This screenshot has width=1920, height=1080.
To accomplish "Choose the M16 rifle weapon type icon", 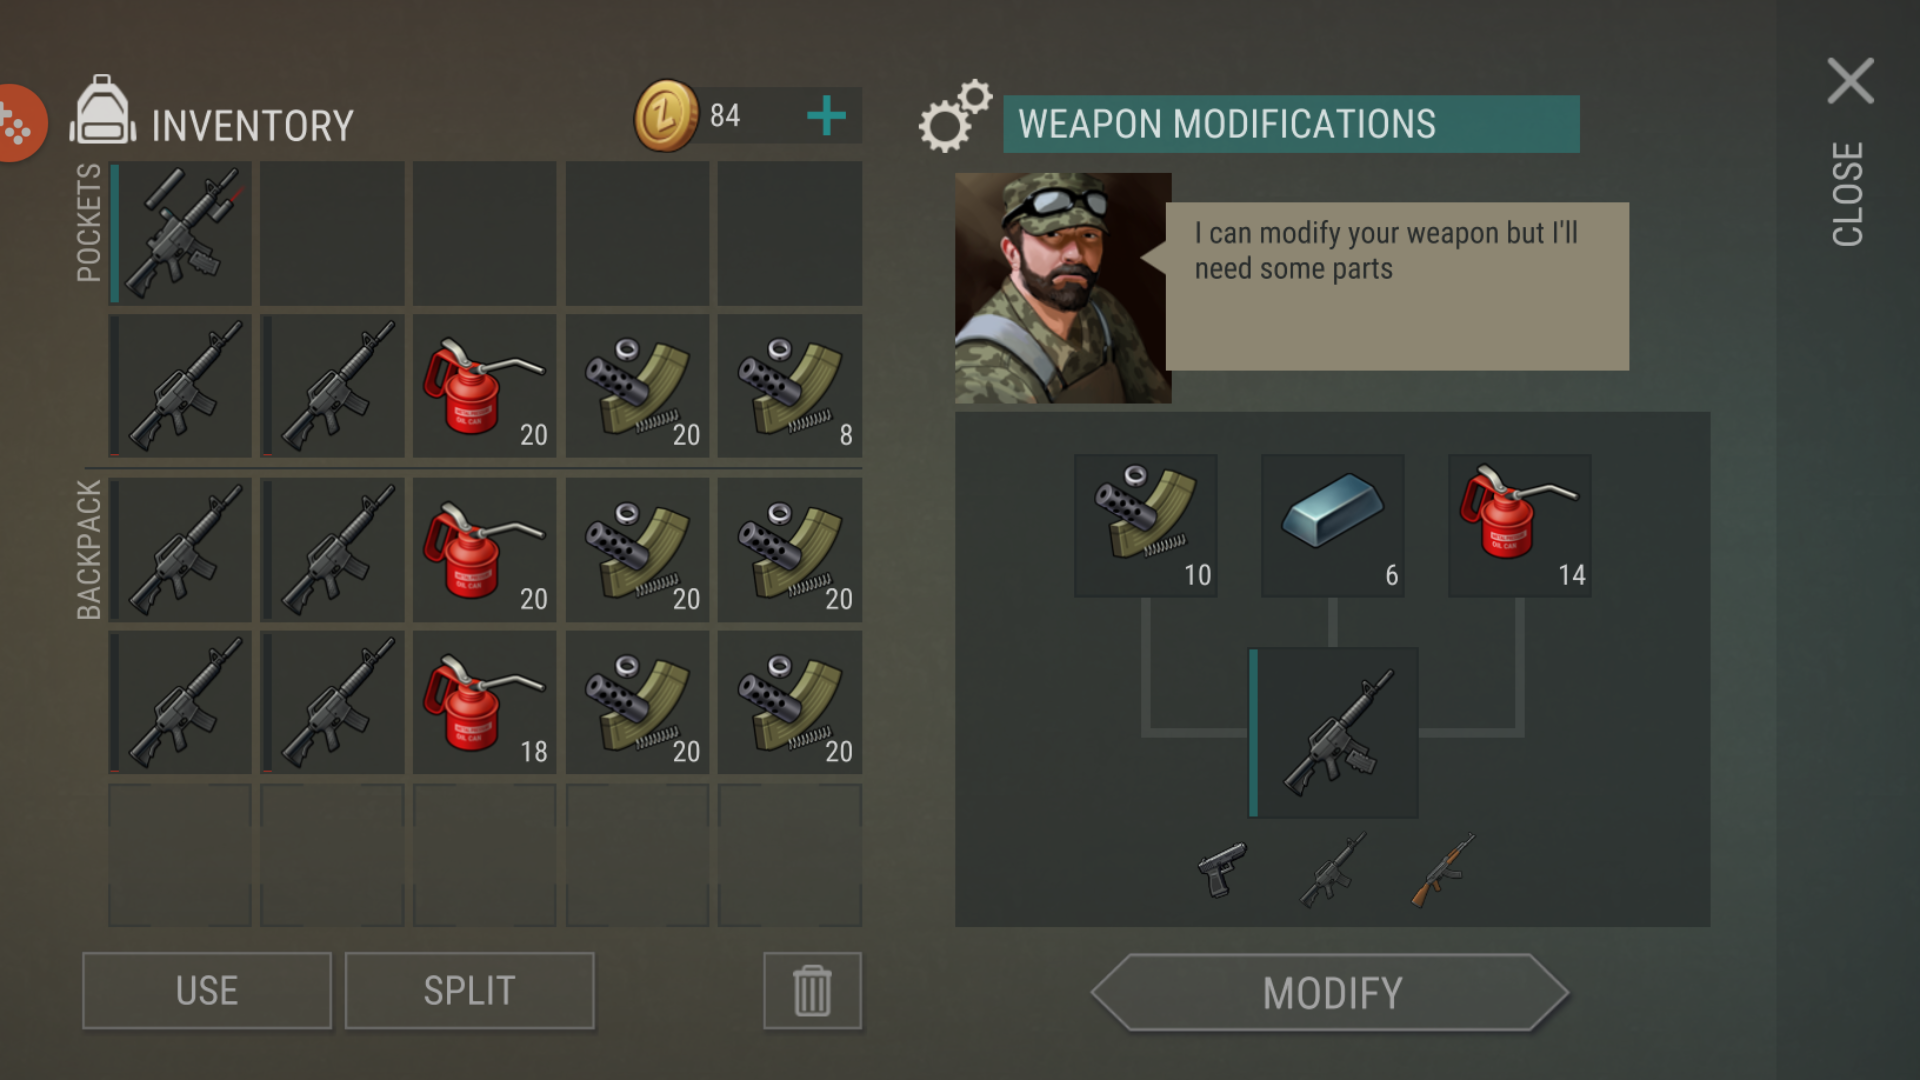I will pyautogui.click(x=1333, y=869).
